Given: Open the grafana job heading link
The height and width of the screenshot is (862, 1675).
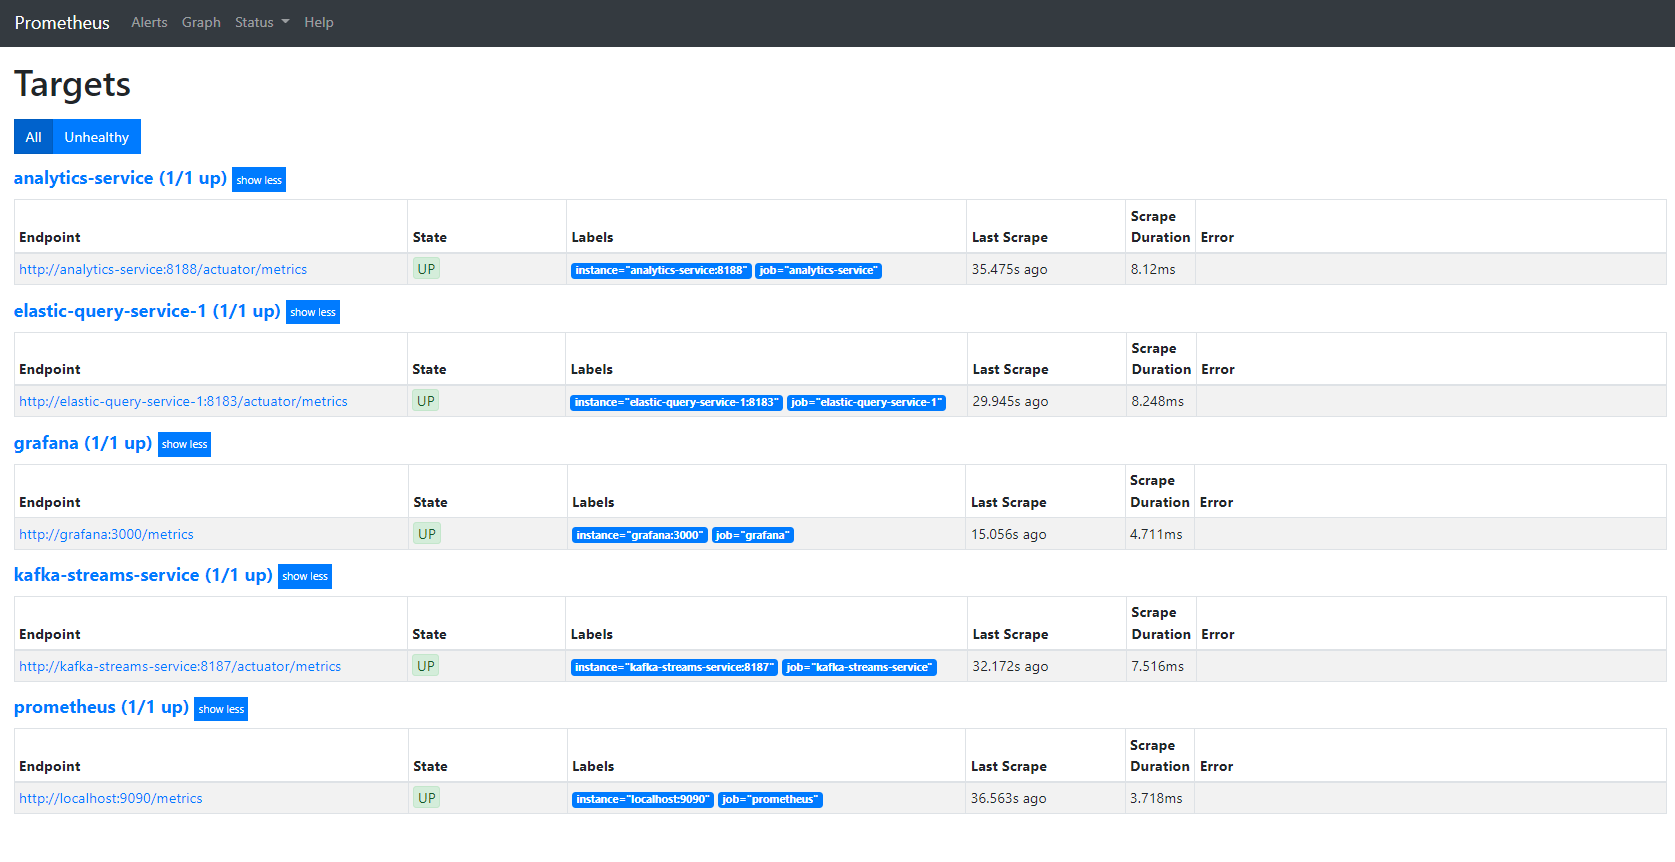Looking at the screenshot, I should pos(83,443).
